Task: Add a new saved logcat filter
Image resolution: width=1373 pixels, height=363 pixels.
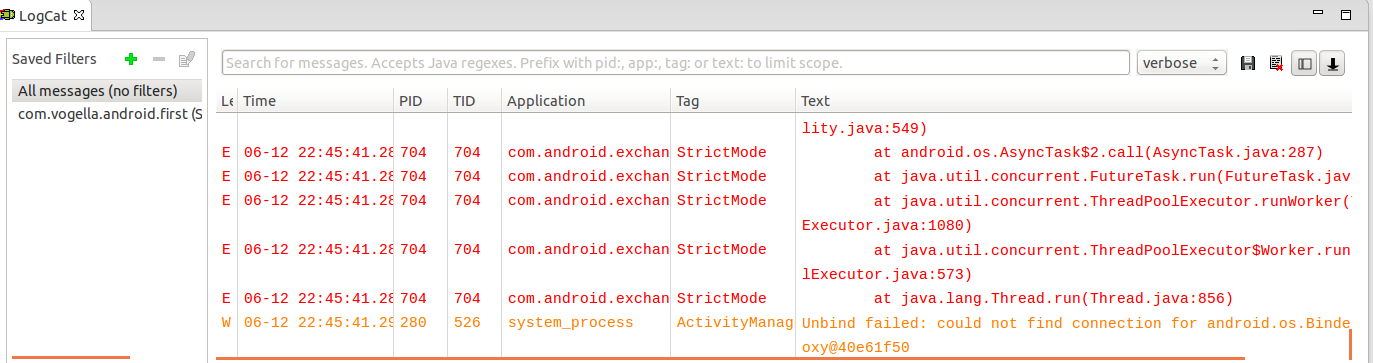Action: coord(130,60)
